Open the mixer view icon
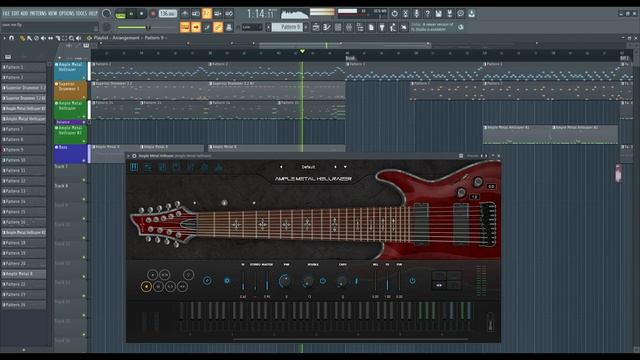The height and width of the screenshot is (360, 640). 349,27
